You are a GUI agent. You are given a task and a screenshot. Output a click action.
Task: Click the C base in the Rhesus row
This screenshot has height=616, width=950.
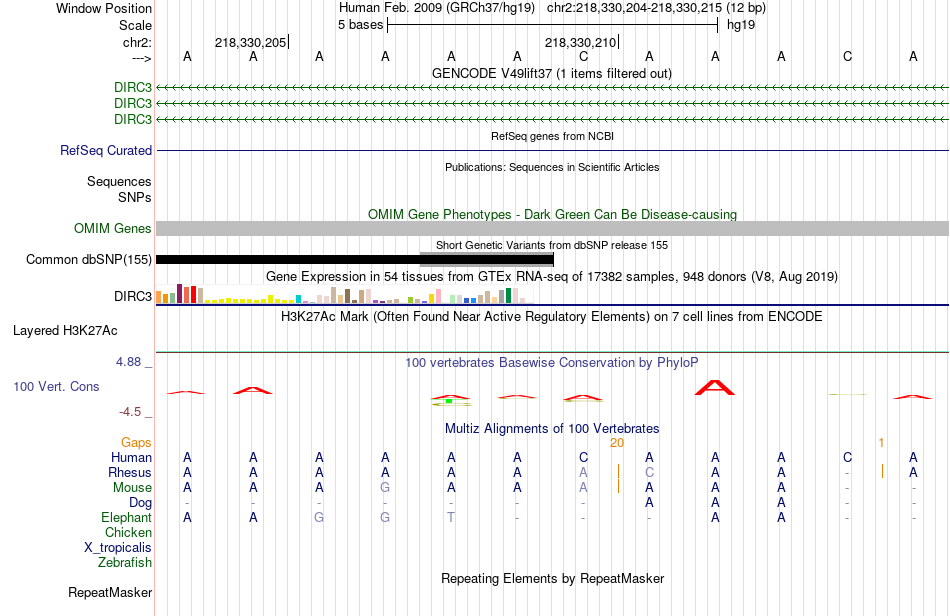tap(649, 472)
